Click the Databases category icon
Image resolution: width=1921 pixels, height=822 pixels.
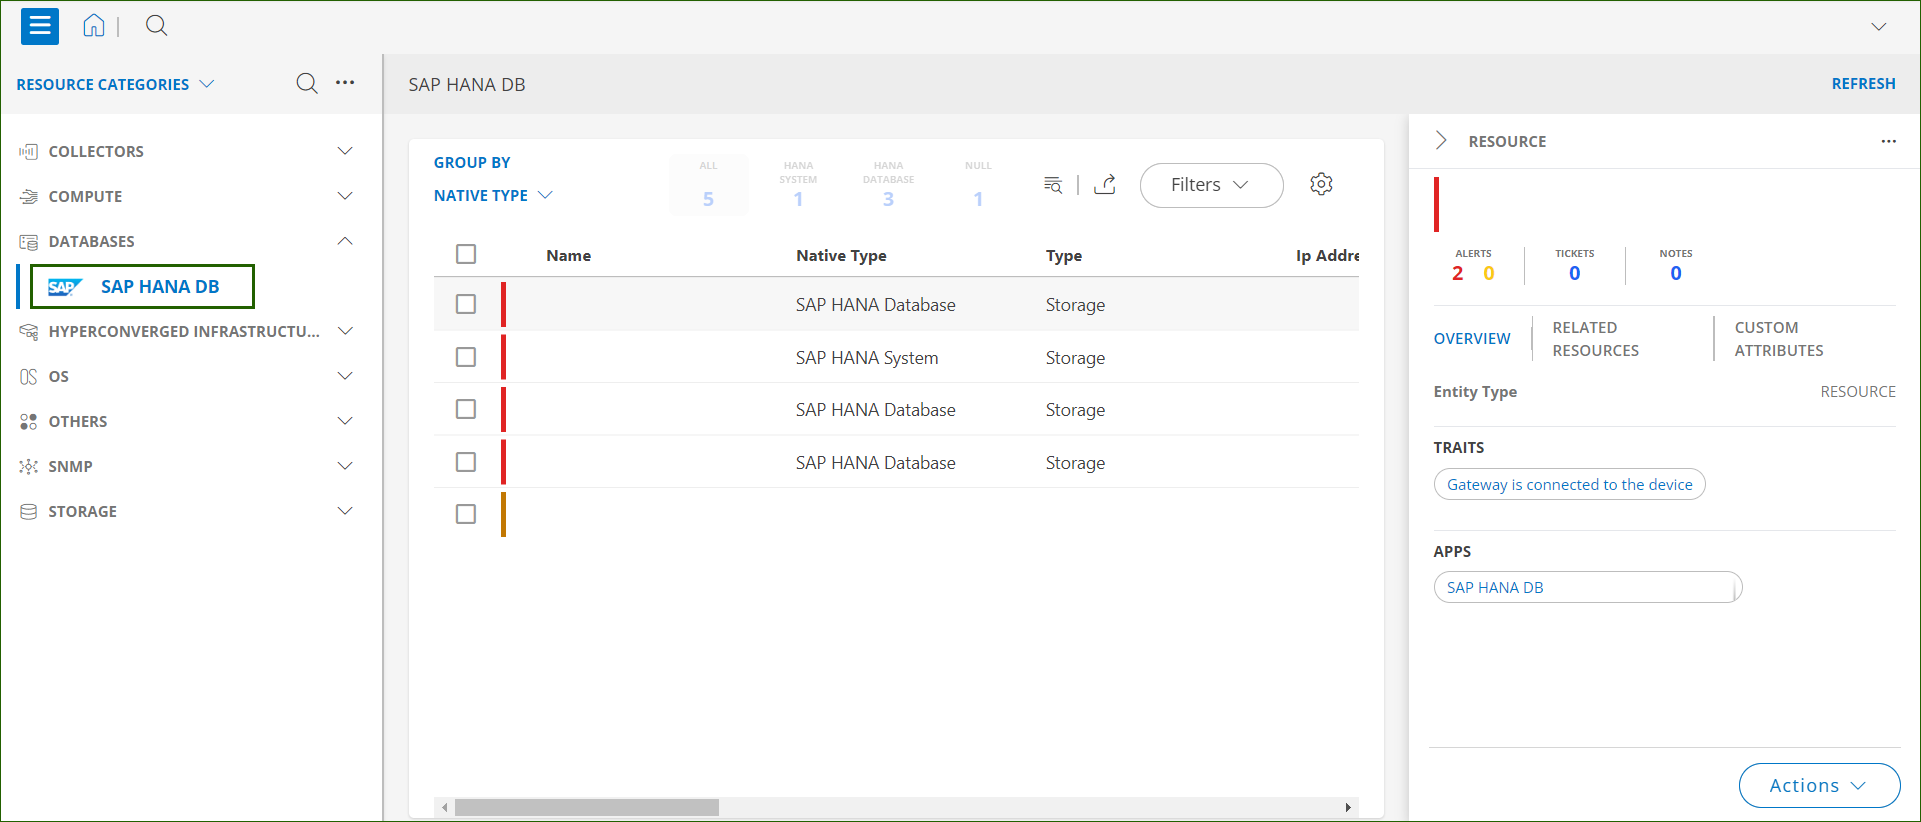[x=29, y=241]
